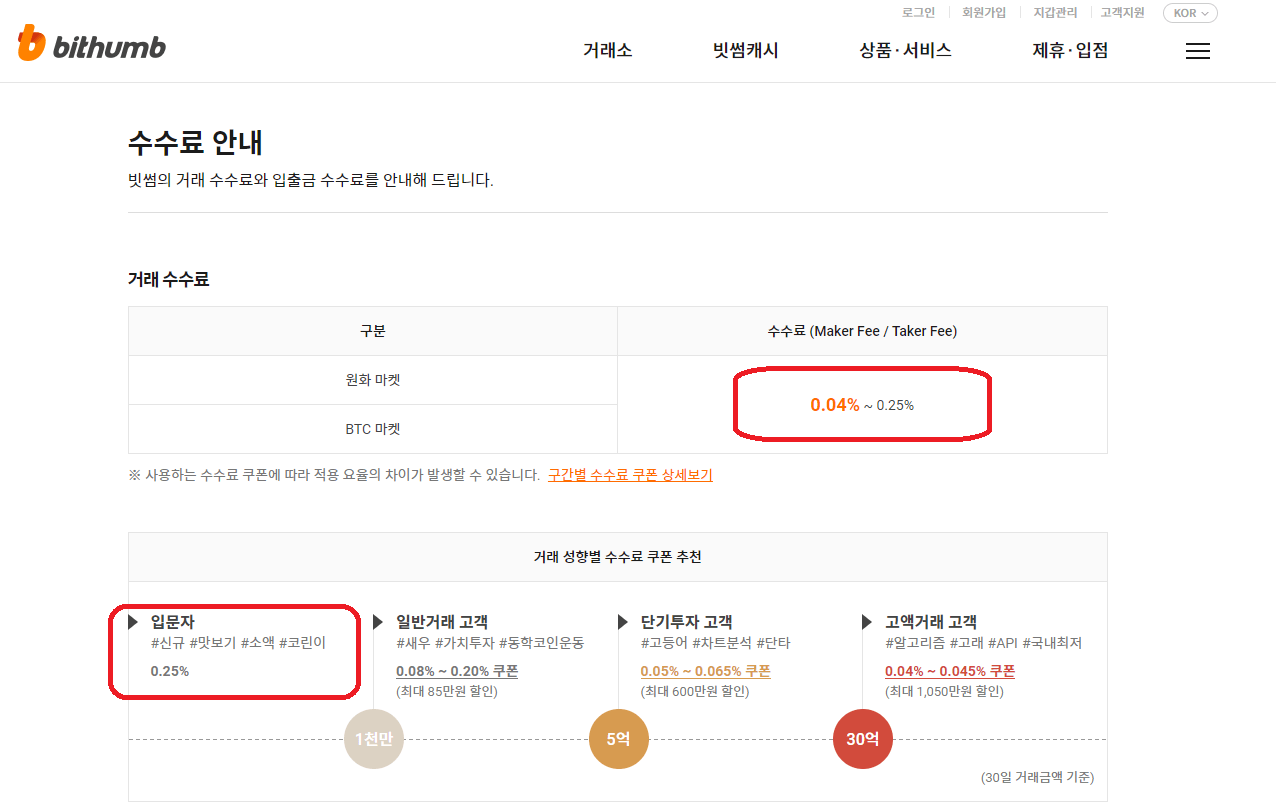Click the 로그인 link
Screen dimensions: 1276x806
918,13
